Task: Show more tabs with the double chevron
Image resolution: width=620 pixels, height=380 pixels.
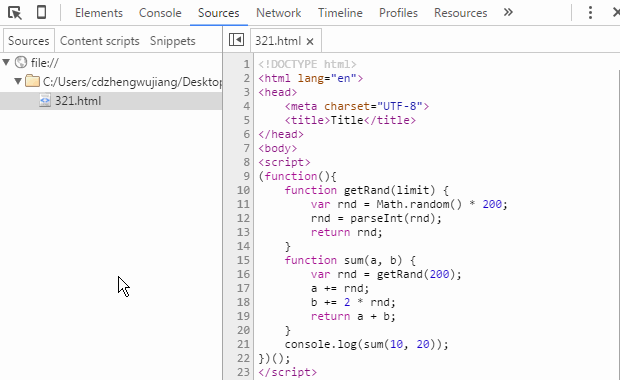Action: [508, 12]
